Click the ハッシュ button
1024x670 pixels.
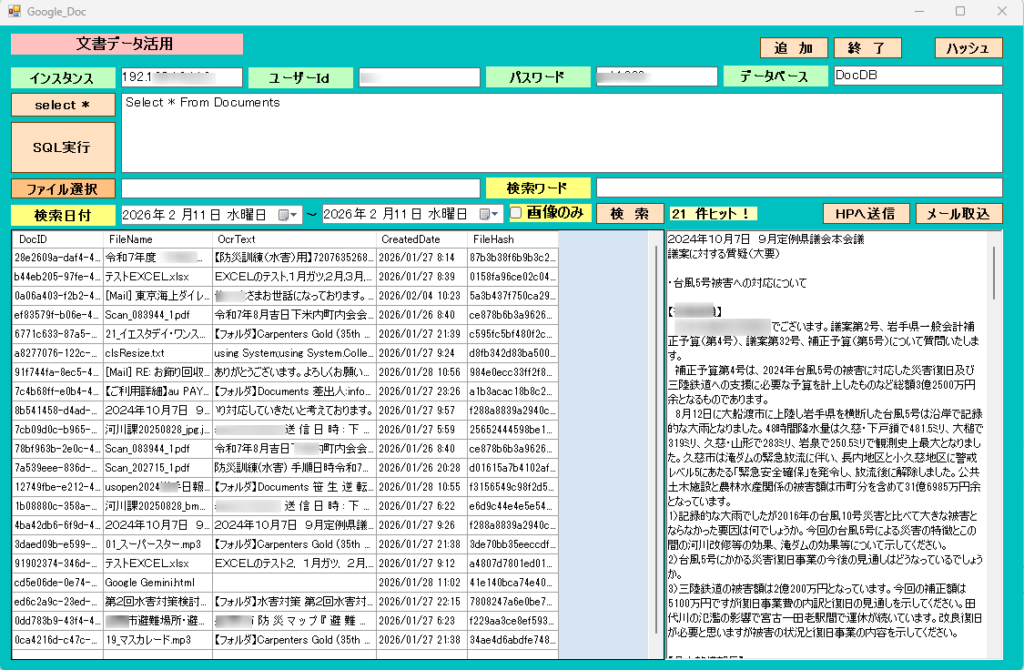[x=968, y=48]
